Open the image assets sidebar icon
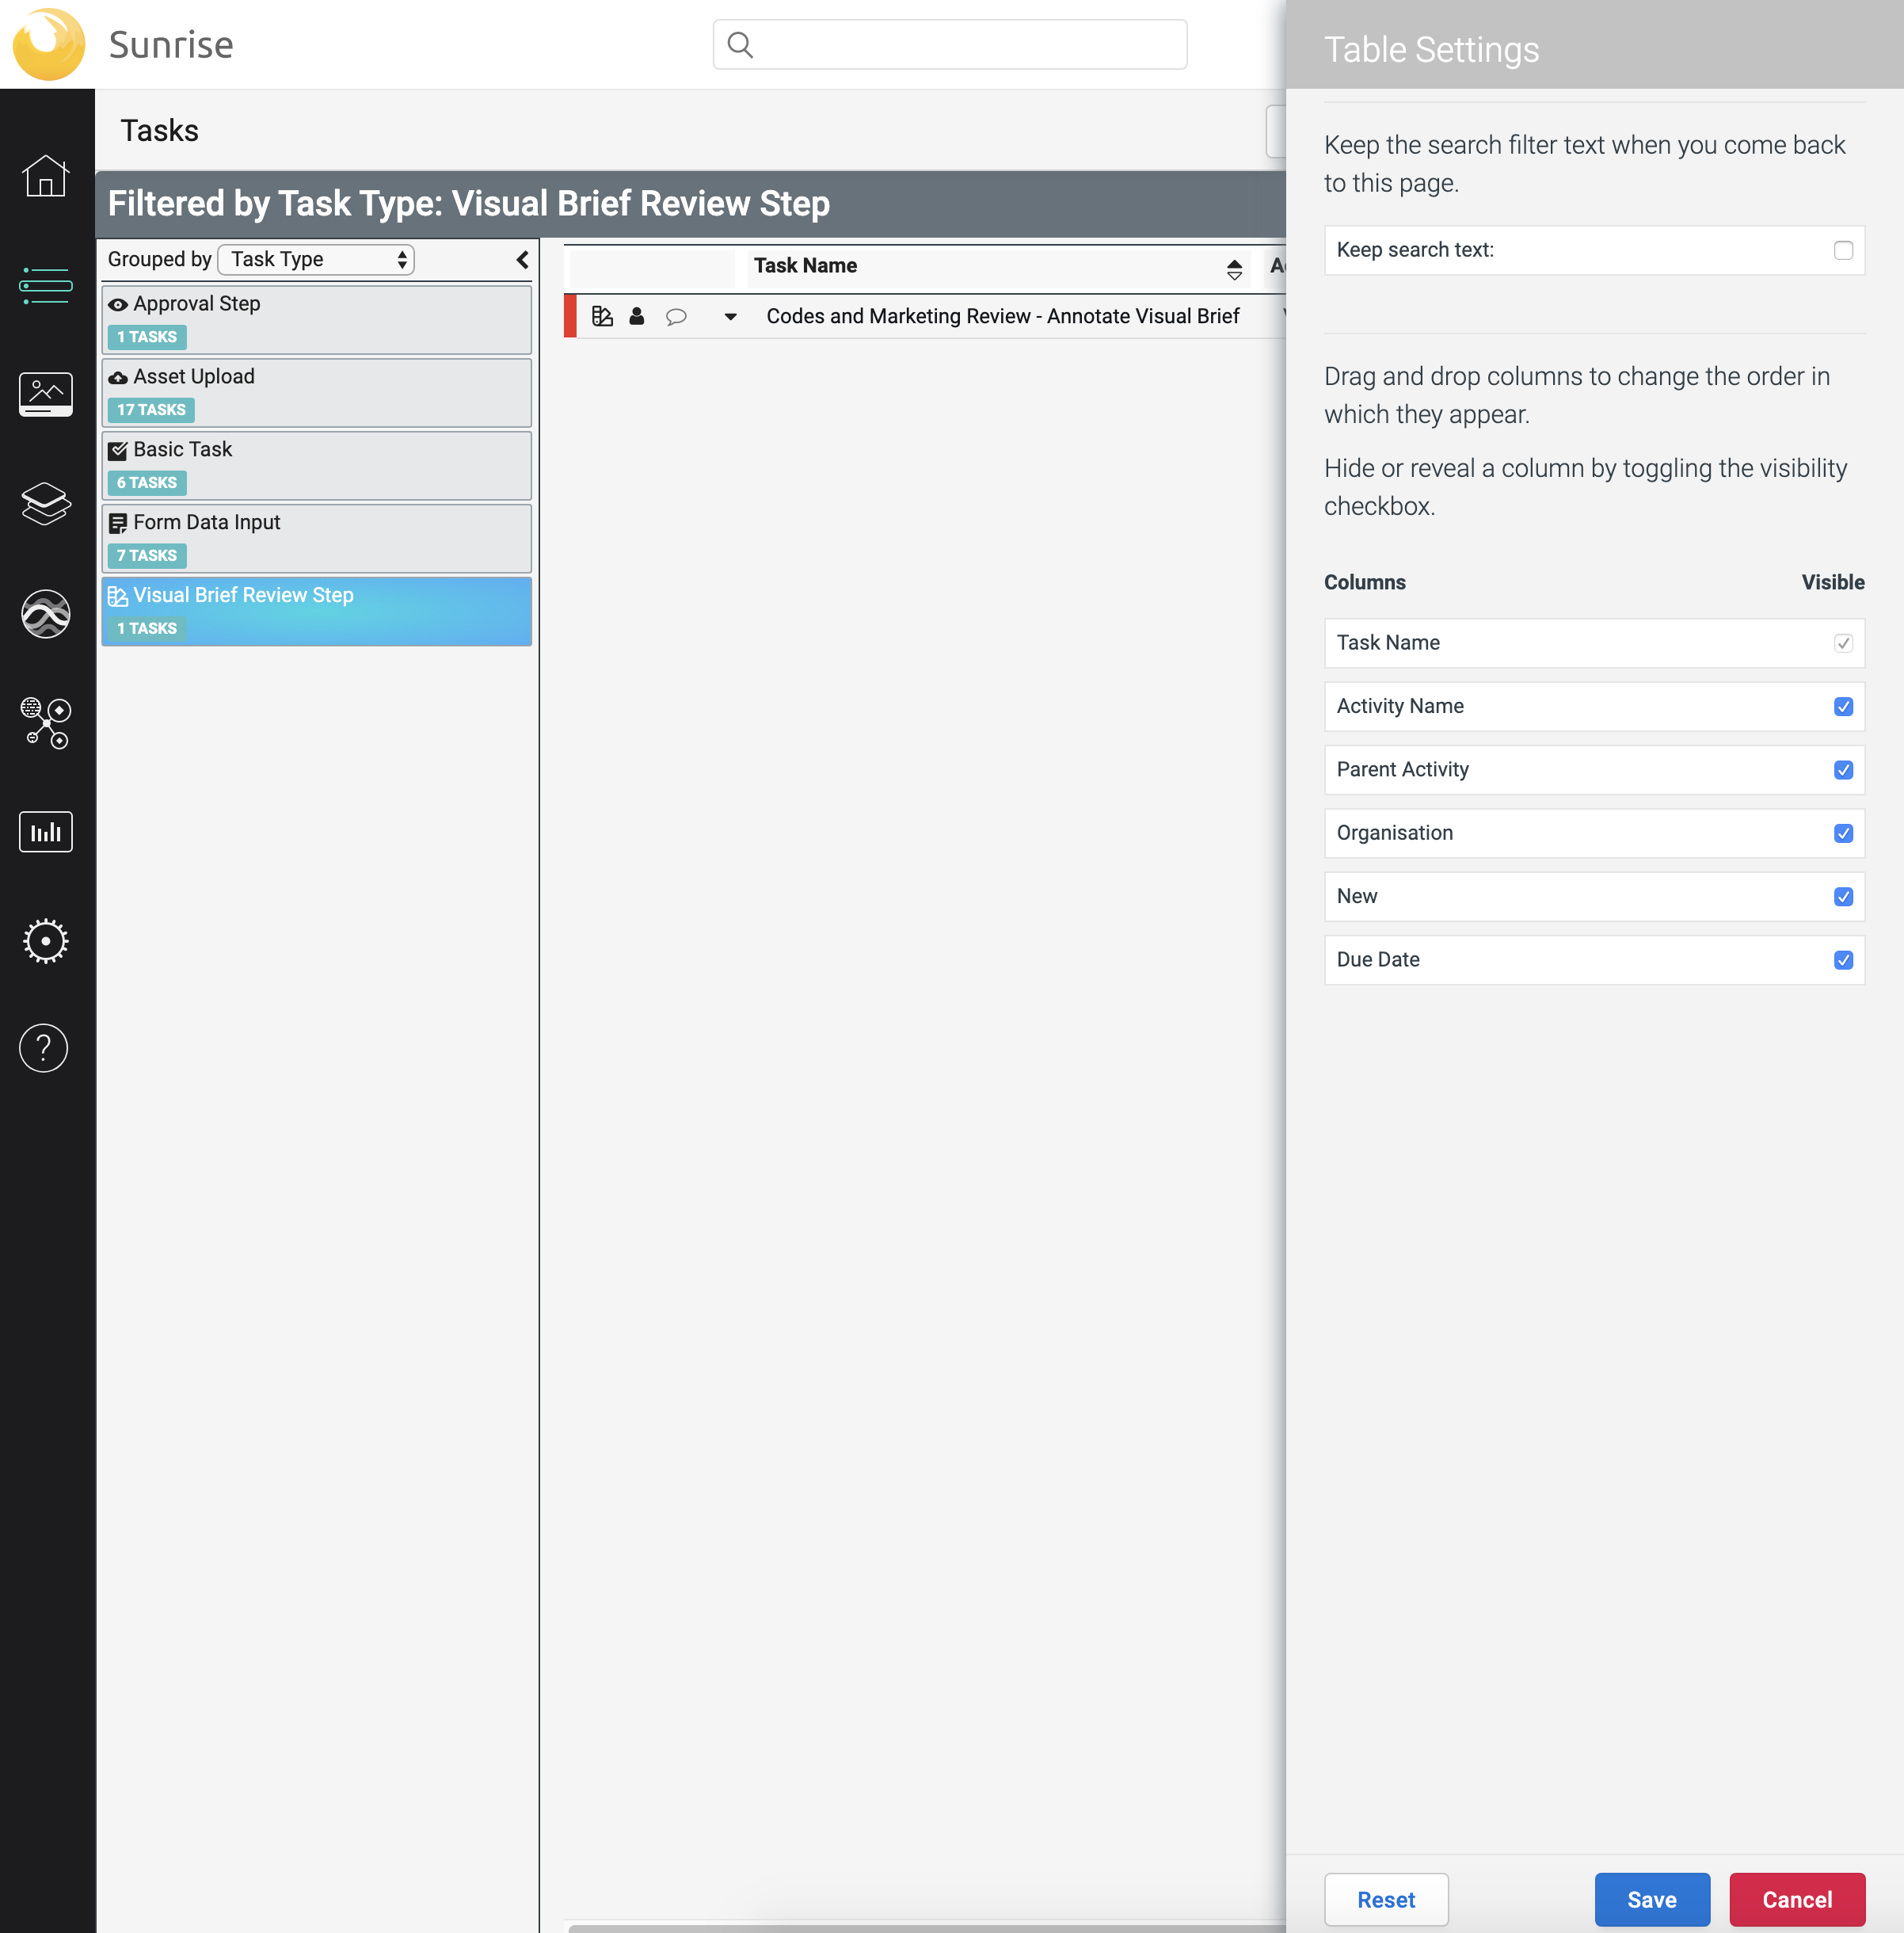The height and width of the screenshot is (1933, 1904). tap(45, 394)
